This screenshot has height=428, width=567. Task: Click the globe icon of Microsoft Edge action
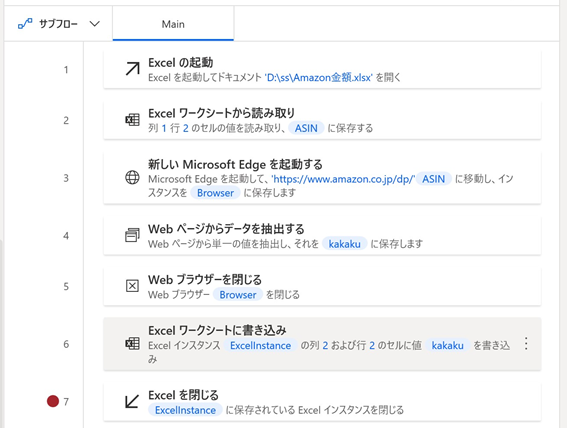click(x=132, y=177)
